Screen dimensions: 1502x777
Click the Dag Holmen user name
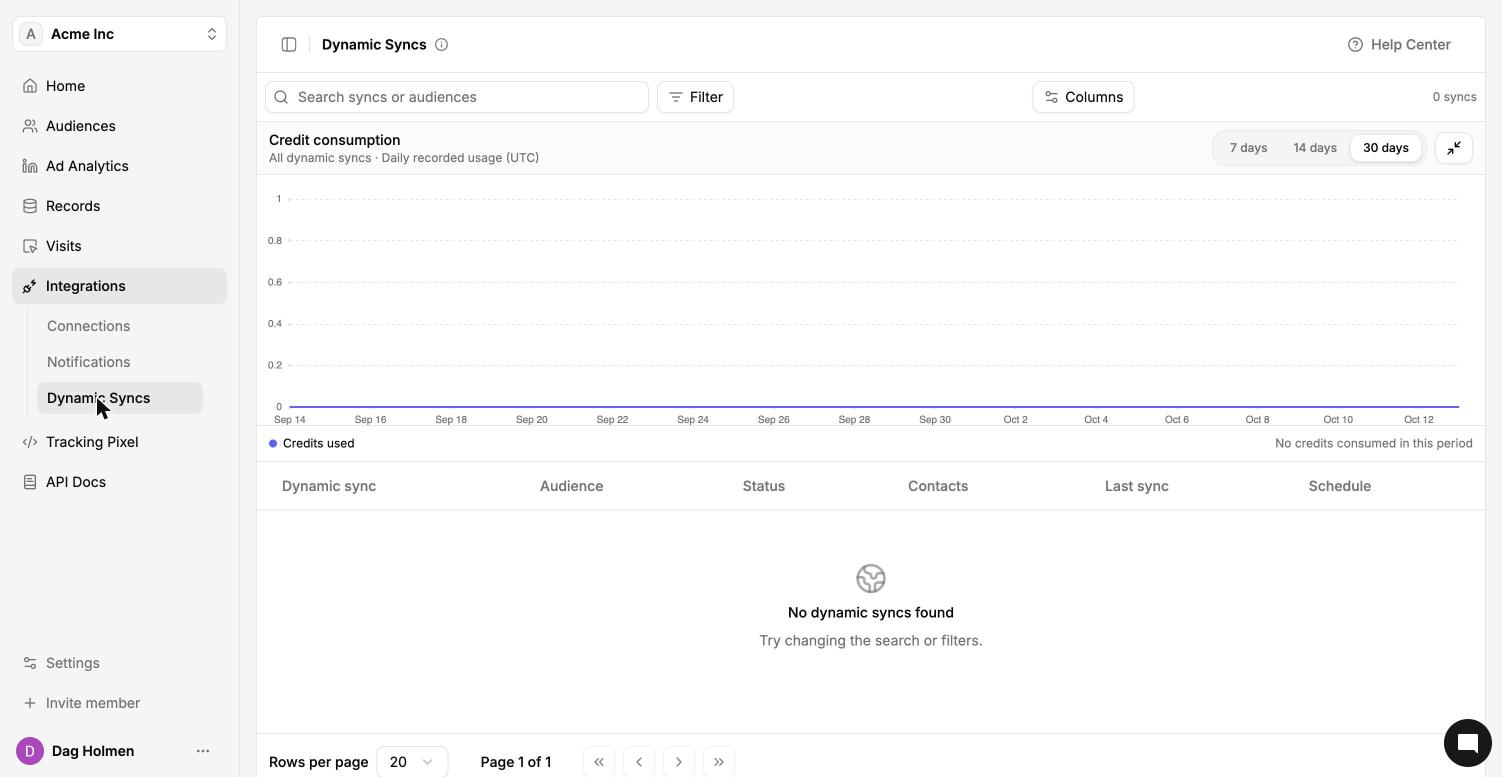[93, 751]
